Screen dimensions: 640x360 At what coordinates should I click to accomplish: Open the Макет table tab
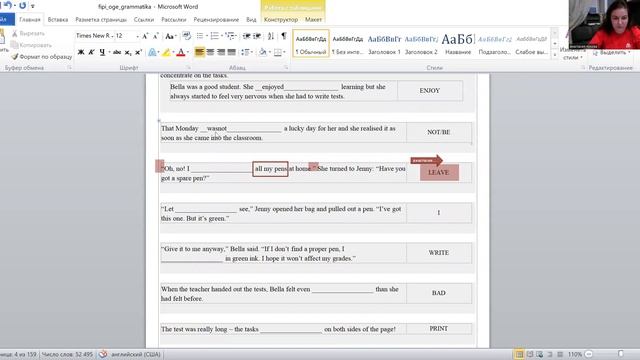313,20
